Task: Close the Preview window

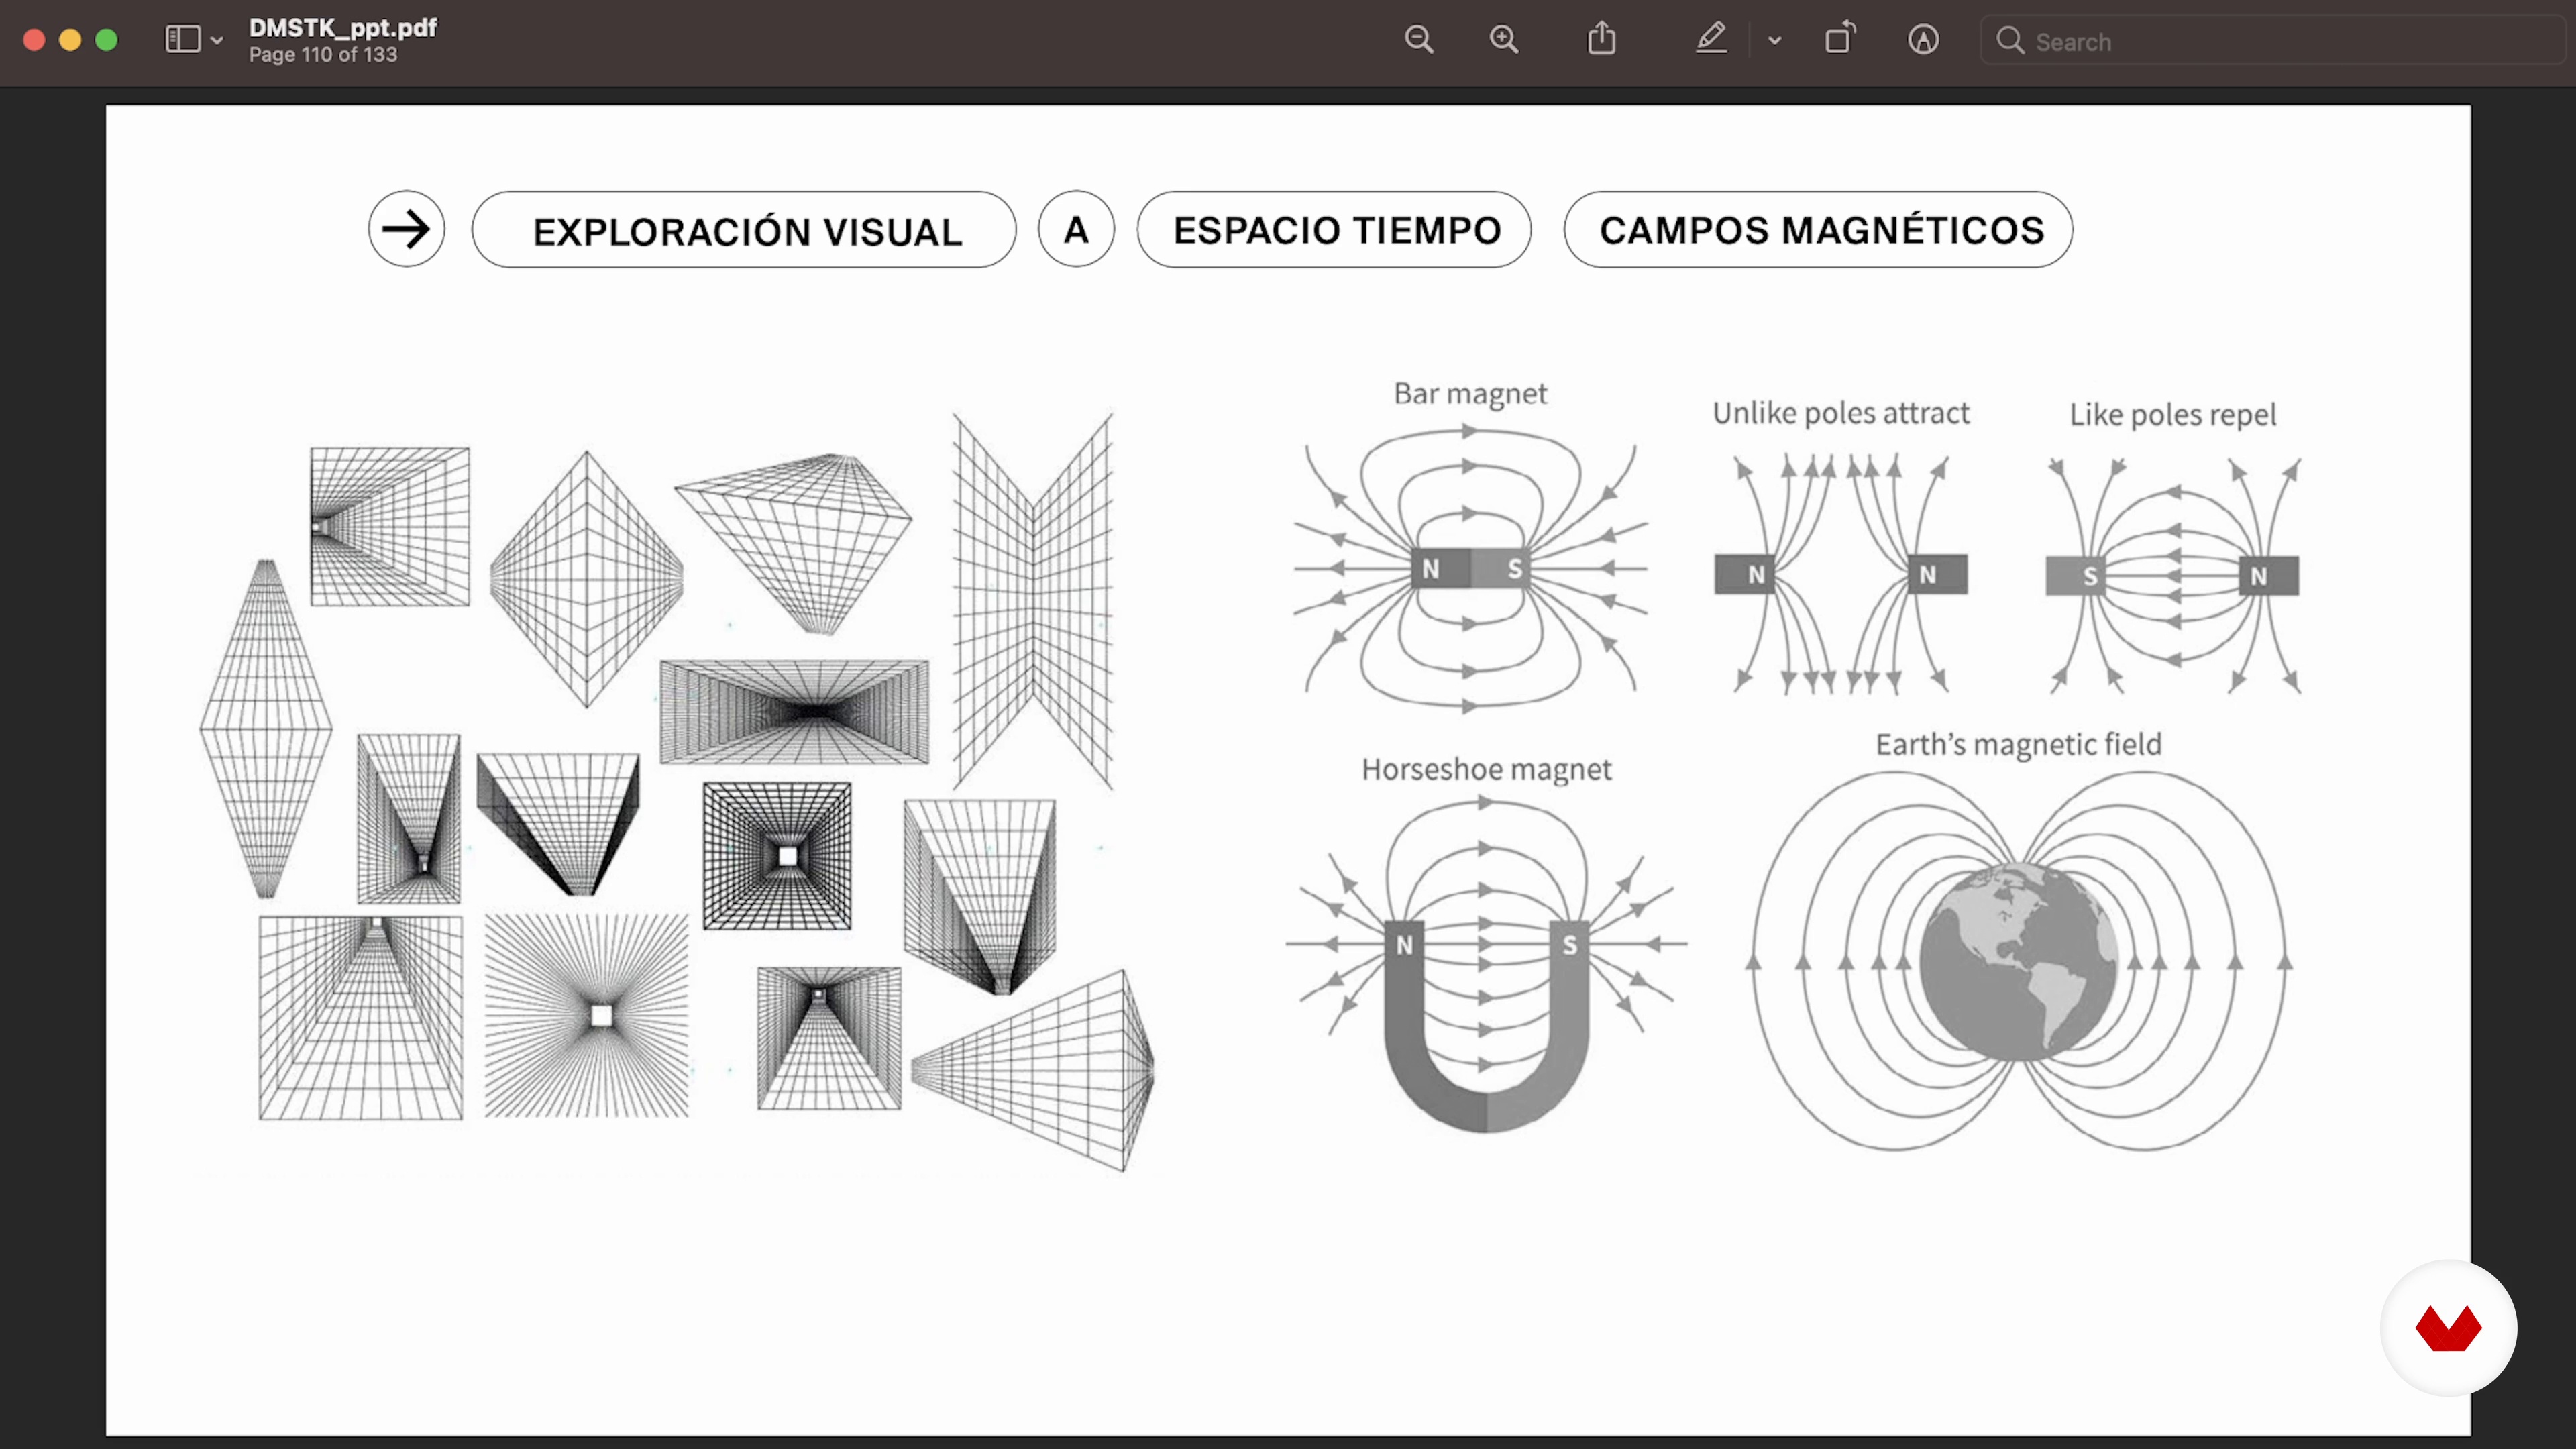Action: (x=34, y=40)
